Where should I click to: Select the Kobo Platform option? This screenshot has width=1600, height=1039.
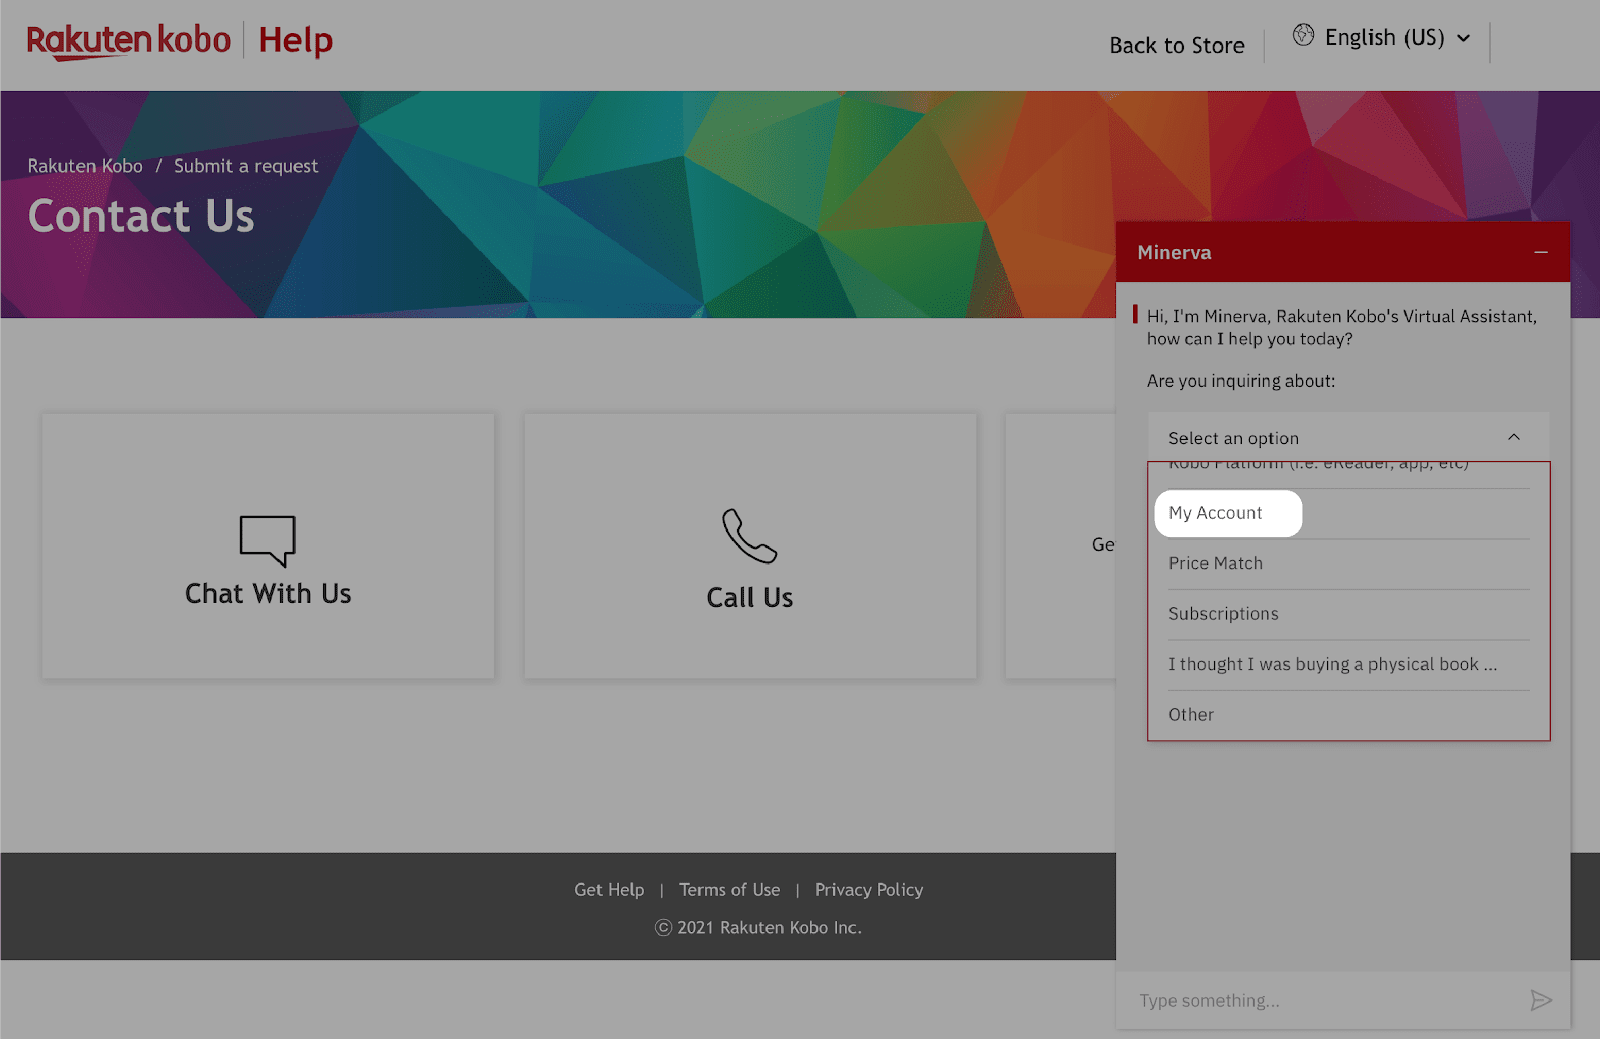tap(1348, 472)
